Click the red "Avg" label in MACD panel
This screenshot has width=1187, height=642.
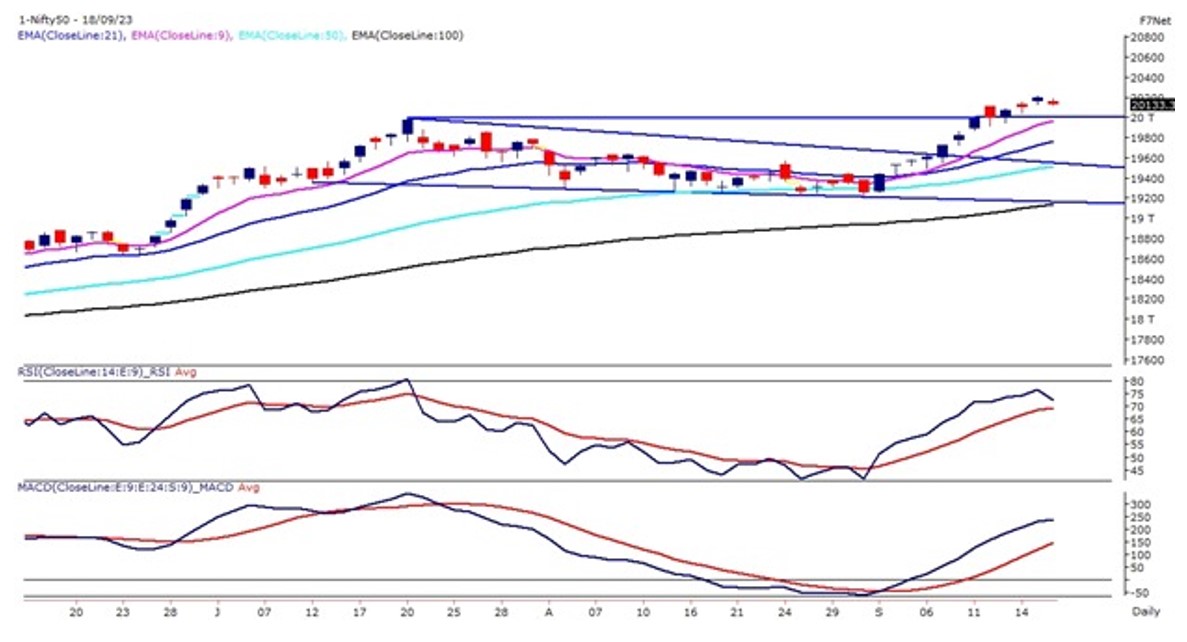point(248,488)
